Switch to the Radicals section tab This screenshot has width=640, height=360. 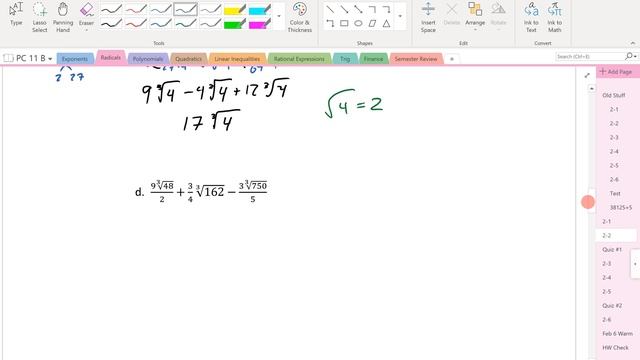[x=111, y=58]
